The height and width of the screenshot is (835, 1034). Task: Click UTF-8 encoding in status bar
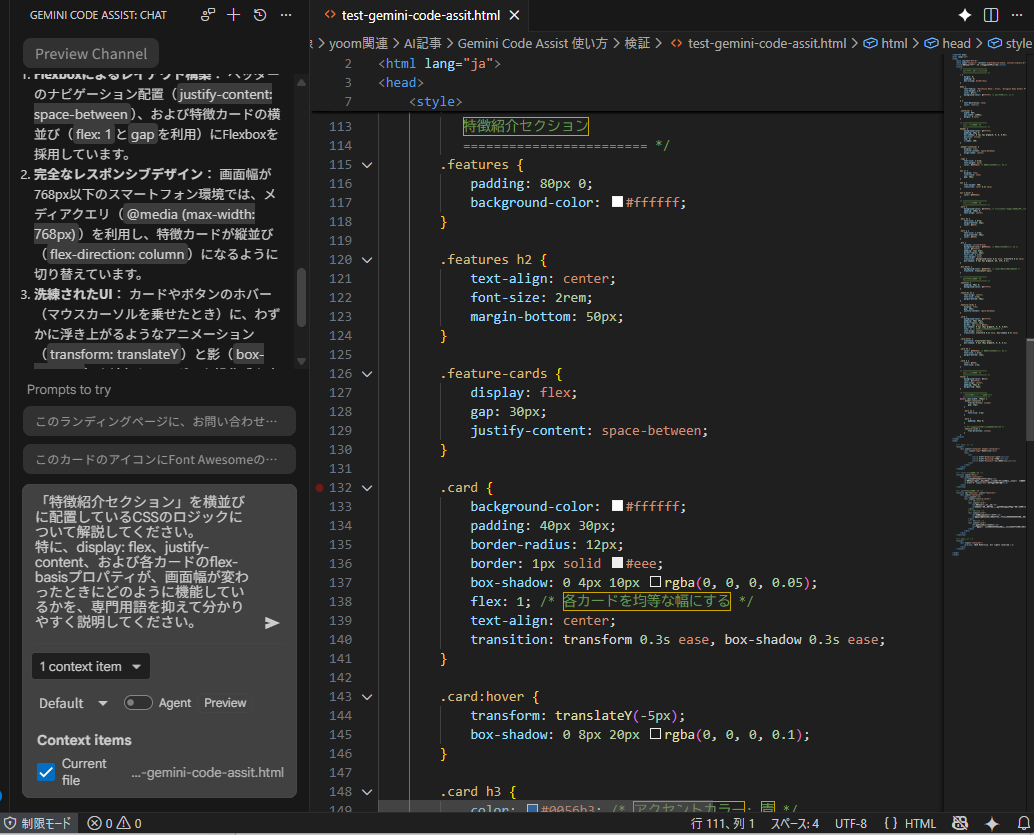click(851, 823)
